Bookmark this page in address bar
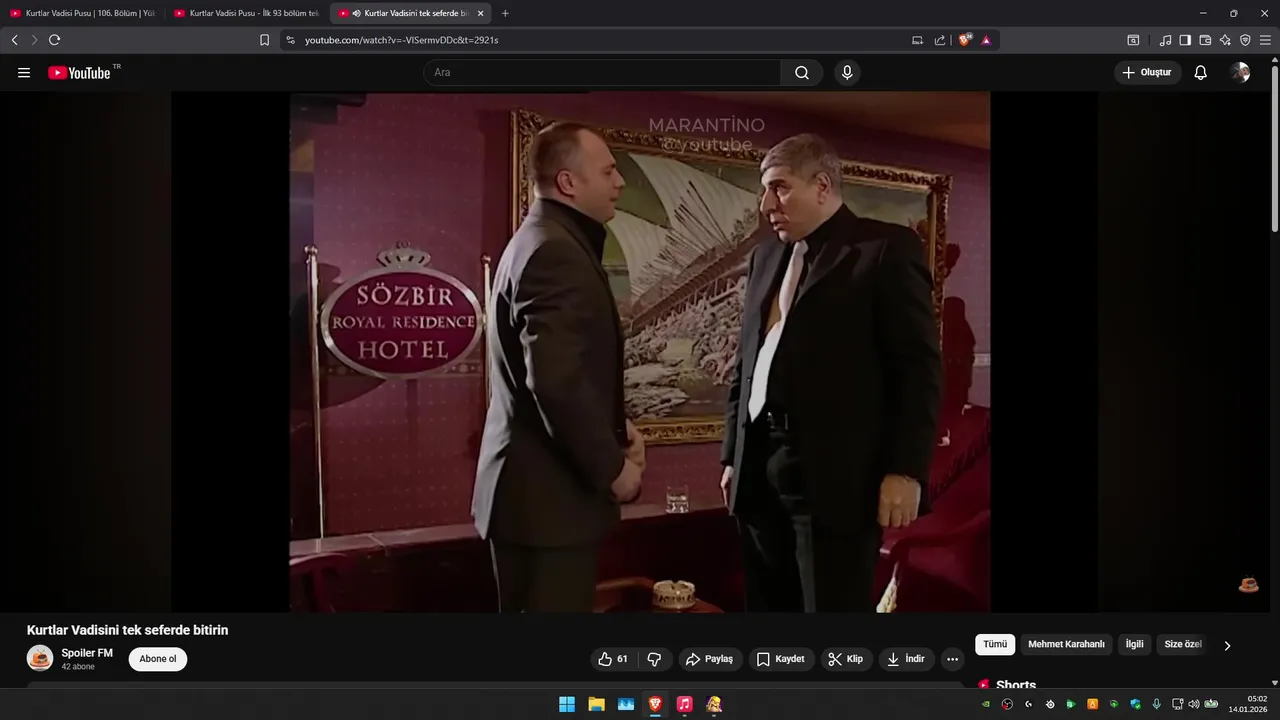The width and height of the screenshot is (1280, 720). click(x=264, y=40)
